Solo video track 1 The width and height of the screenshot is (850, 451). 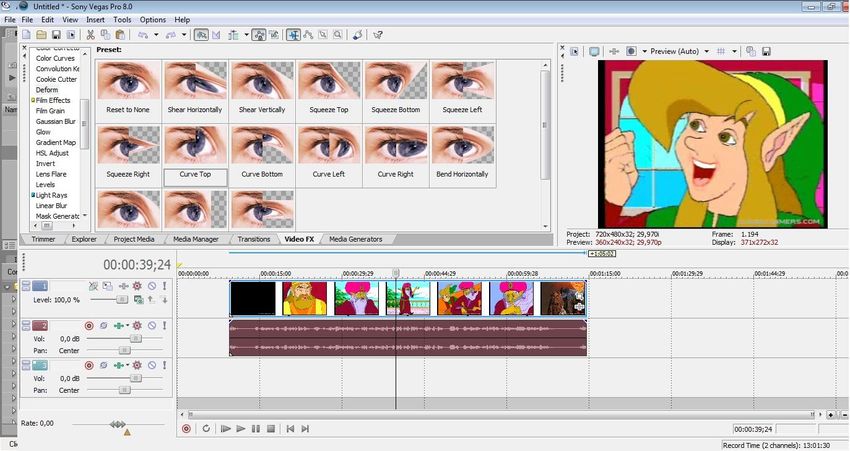[x=164, y=286]
